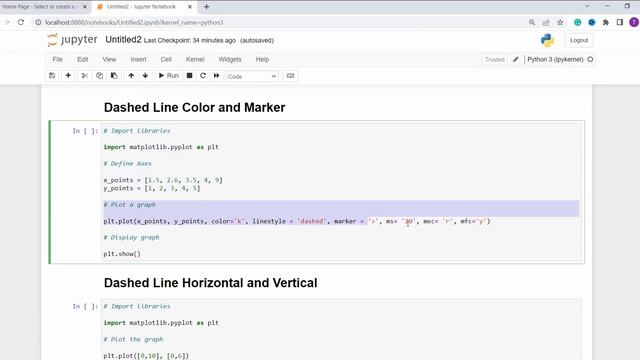Run the selected cell
Viewport: 640px width, 360px height.
coord(168,76)
